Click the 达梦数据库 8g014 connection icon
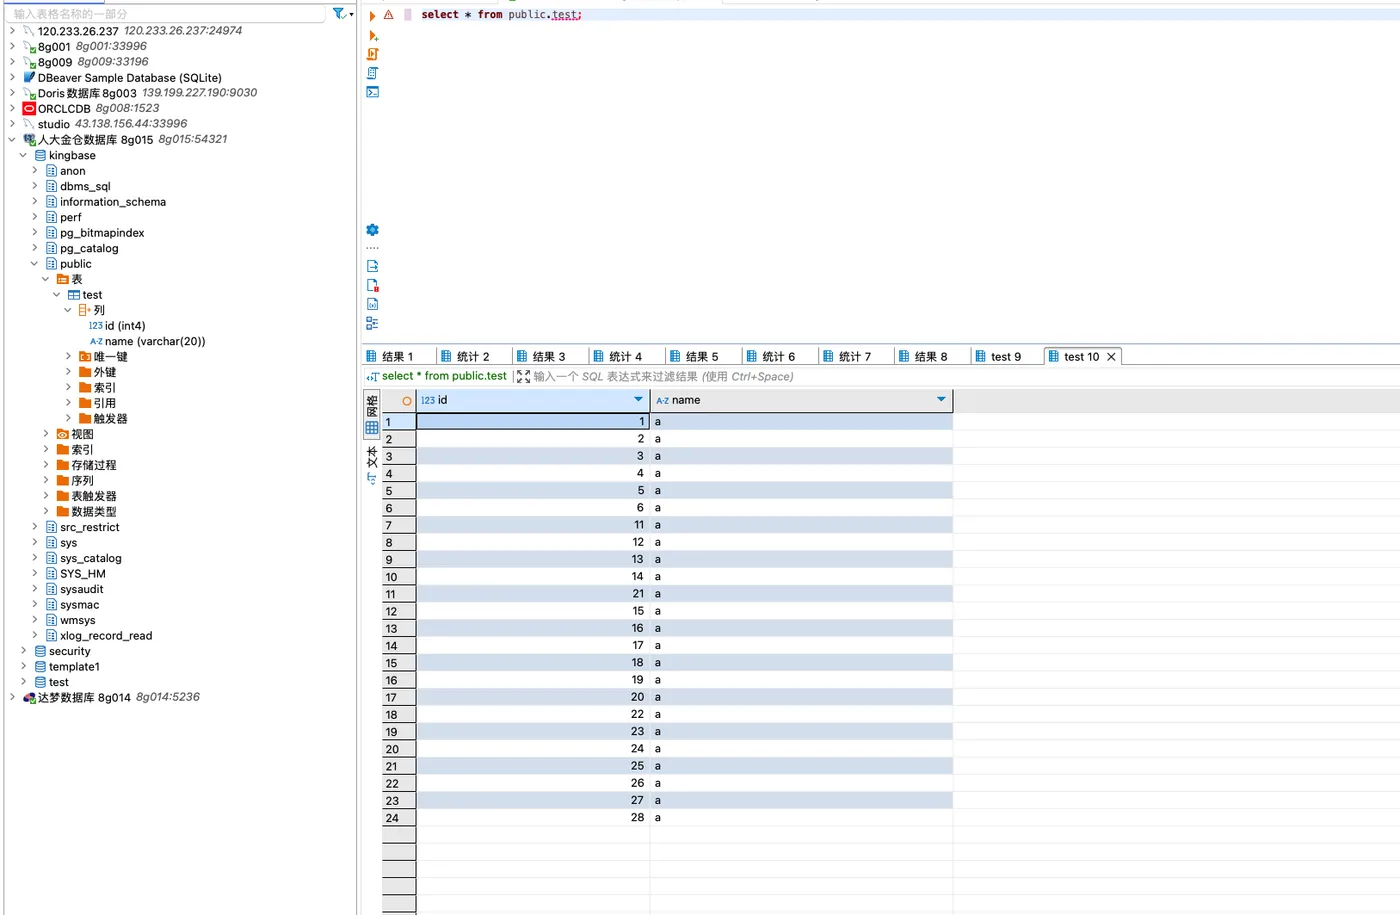The image size is (1400, 915). tap(29, 698)
